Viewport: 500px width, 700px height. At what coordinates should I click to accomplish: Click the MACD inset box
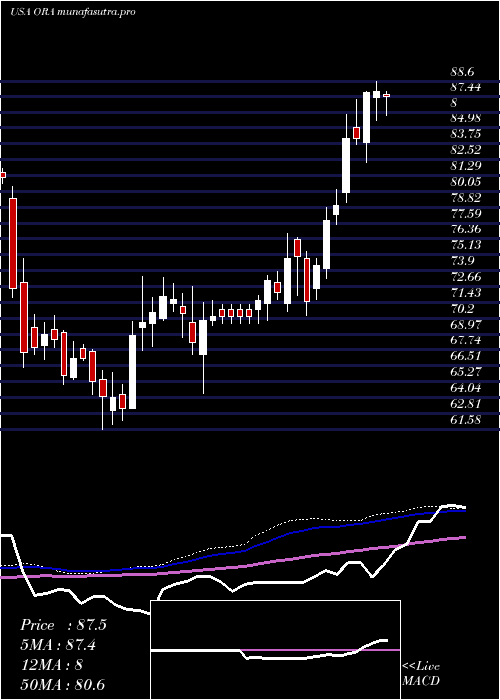click(275, 650)
